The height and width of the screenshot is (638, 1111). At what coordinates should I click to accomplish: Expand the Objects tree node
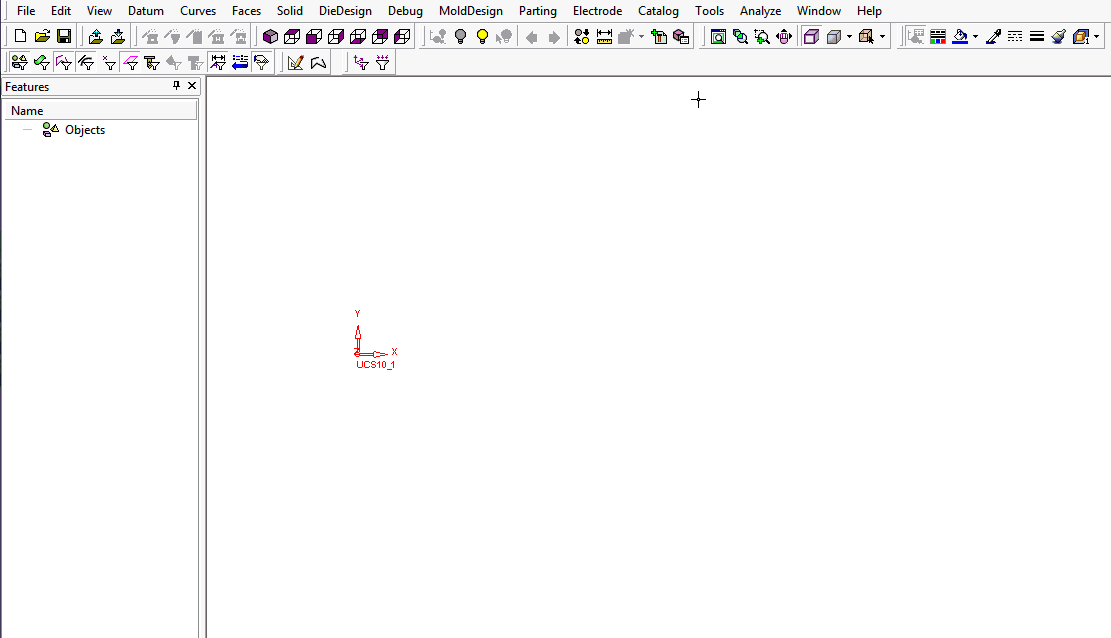pyautogui.click(x=27, y=130)
